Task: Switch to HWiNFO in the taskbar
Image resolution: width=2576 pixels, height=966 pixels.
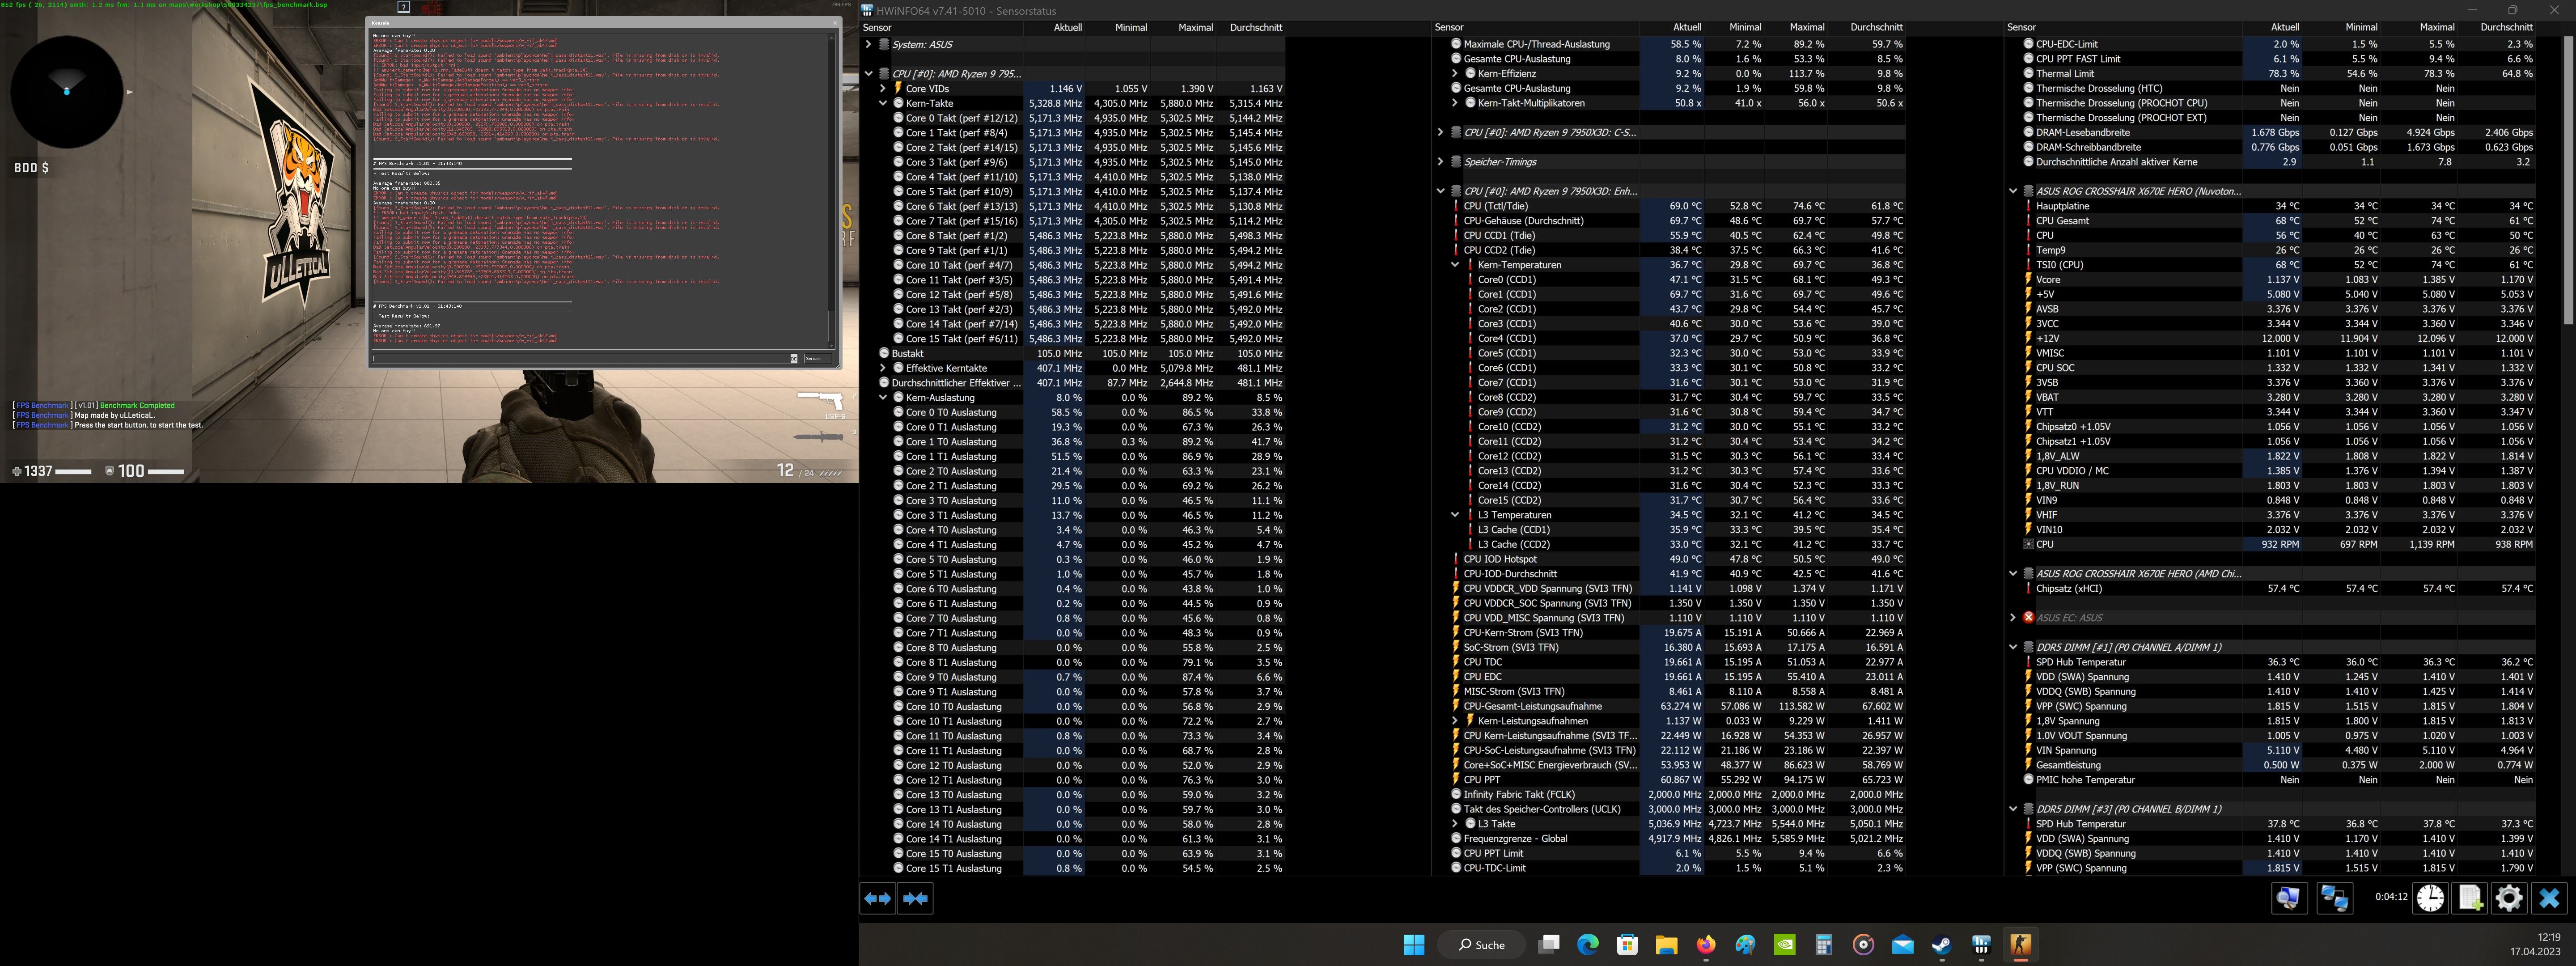Action: tap(1981, 944)
